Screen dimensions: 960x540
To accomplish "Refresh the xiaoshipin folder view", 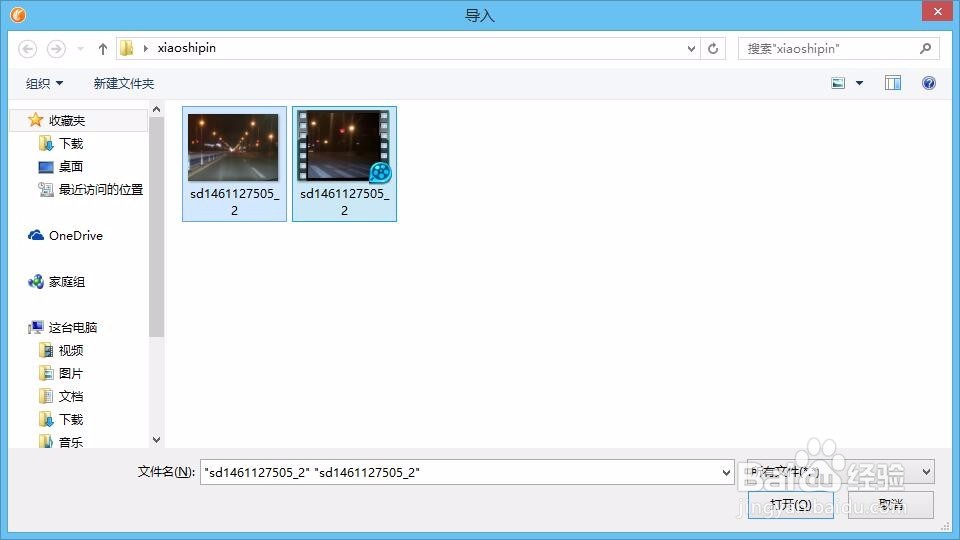I will coord(713,48).
